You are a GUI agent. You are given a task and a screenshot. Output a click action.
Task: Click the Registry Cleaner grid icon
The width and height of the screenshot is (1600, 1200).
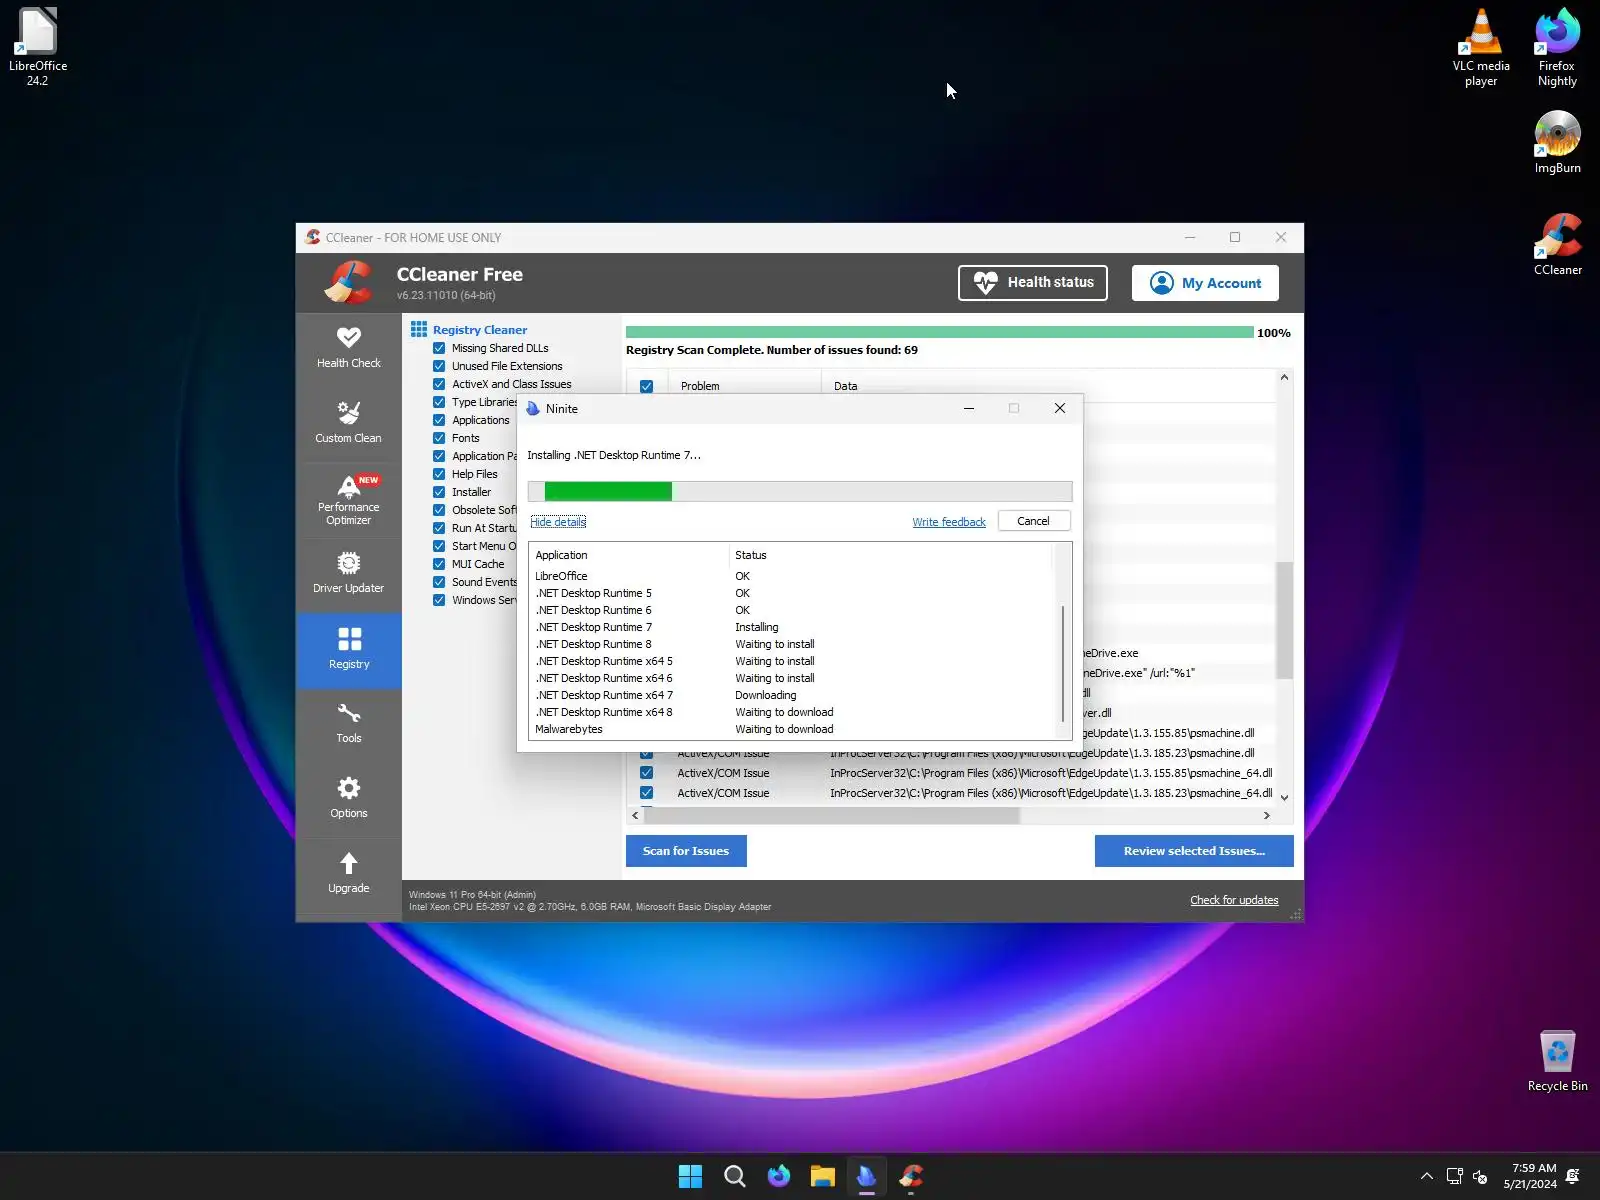(x=419, y=329)
